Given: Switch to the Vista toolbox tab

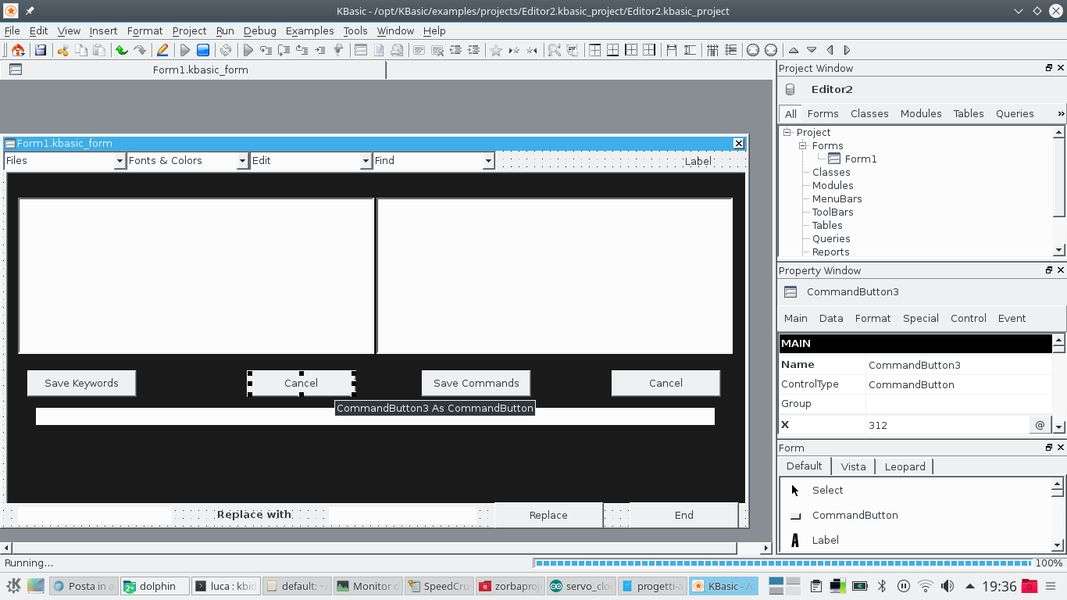Looking at the screenshot, I should click(x=853, y=466).
